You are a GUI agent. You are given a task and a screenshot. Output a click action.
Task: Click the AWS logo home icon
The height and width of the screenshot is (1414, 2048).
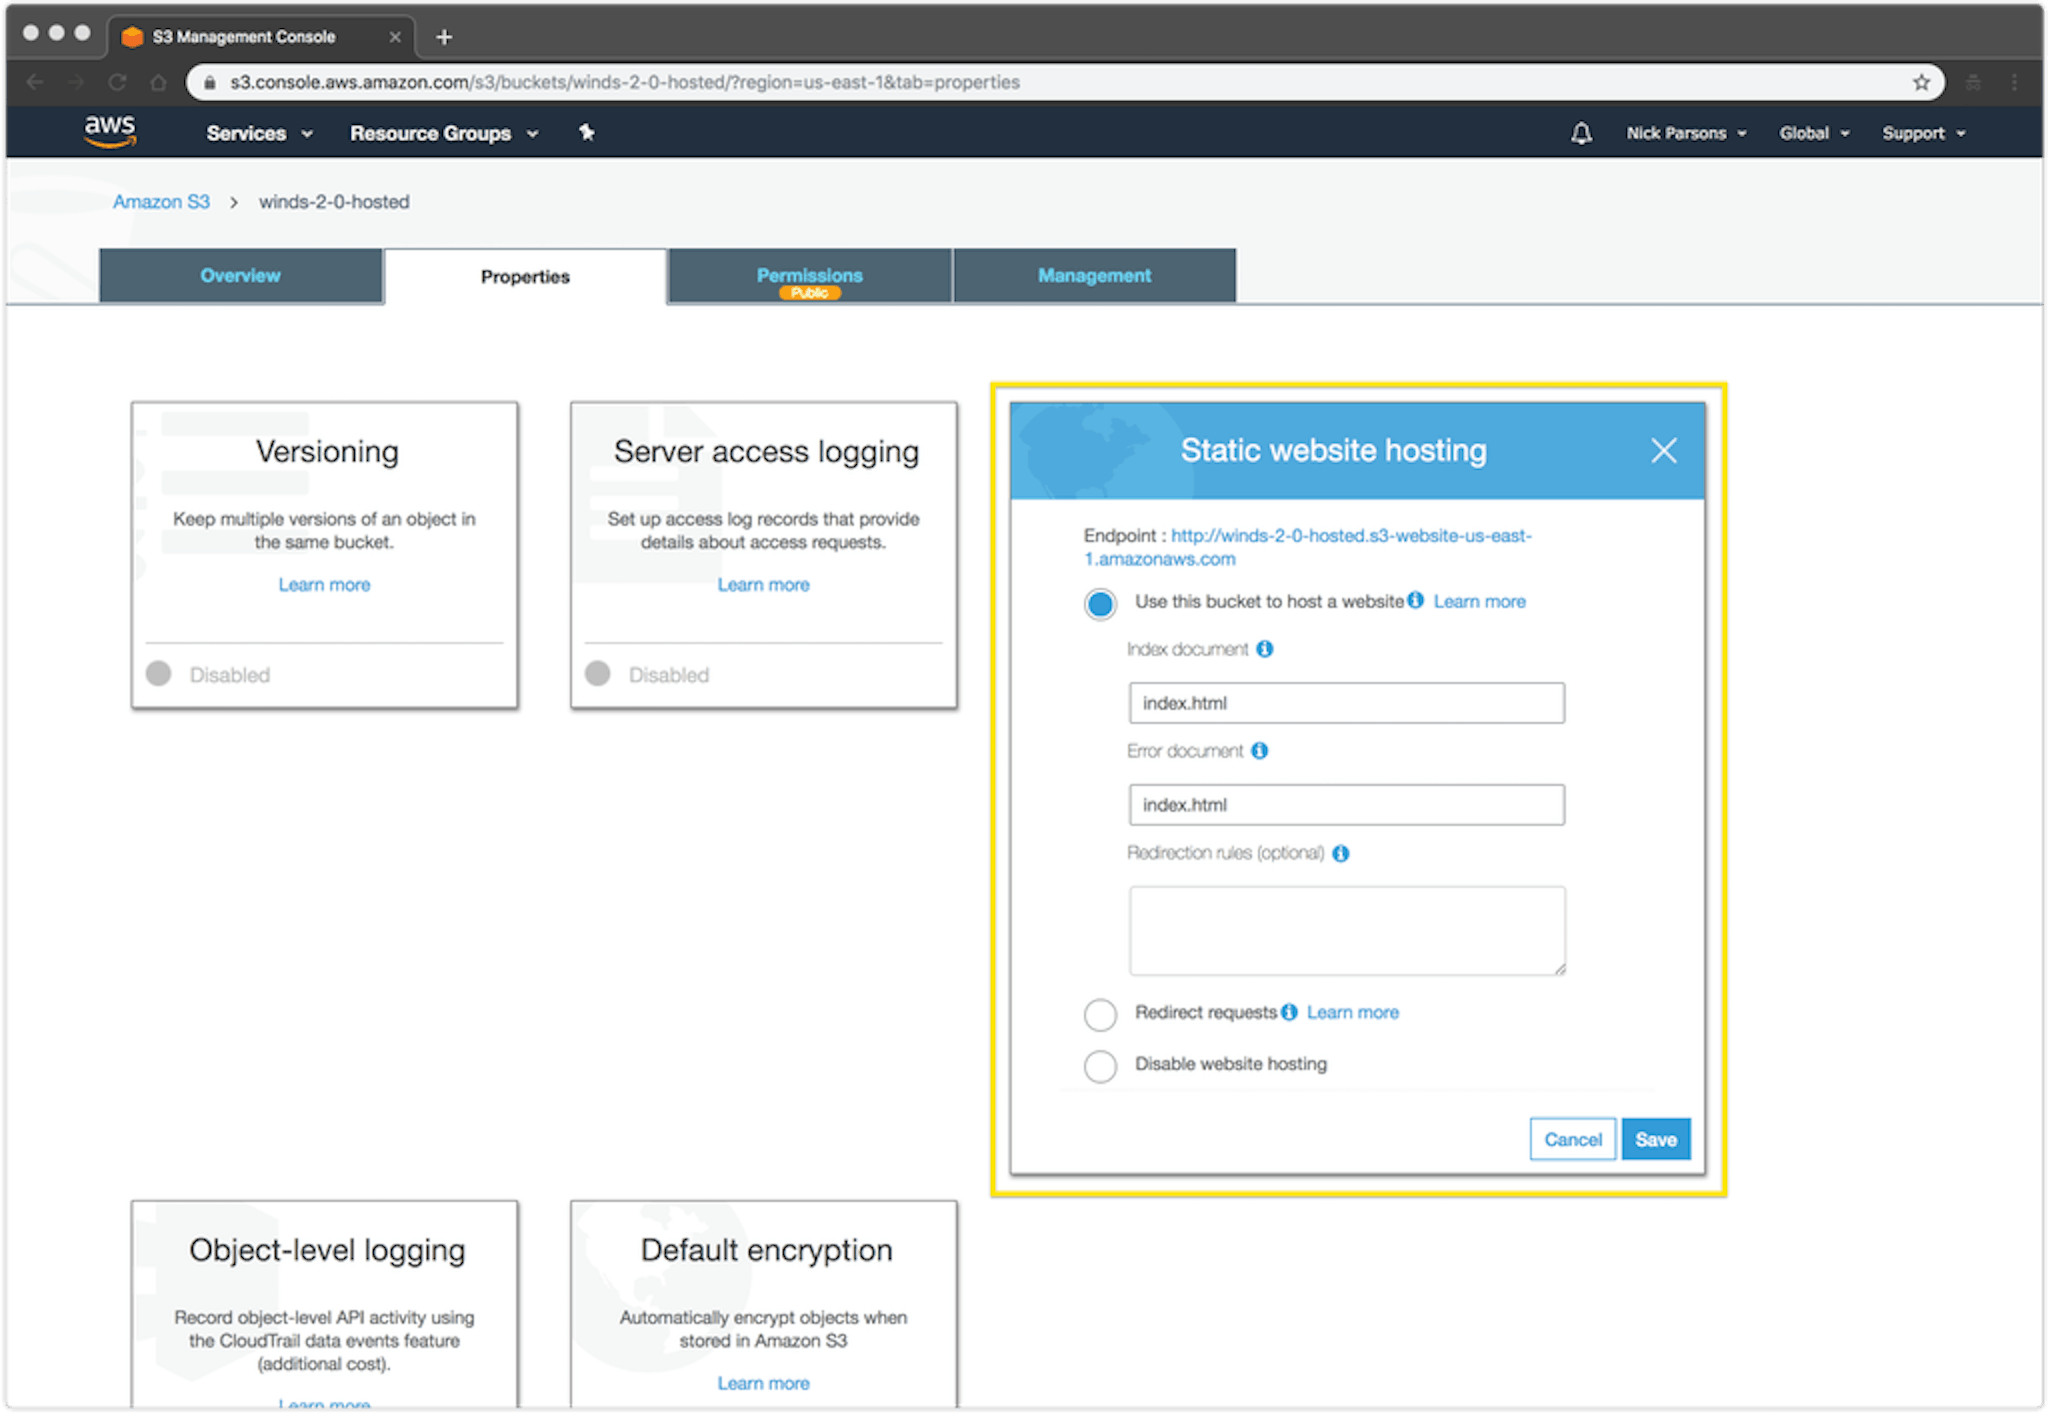[109, 131]
